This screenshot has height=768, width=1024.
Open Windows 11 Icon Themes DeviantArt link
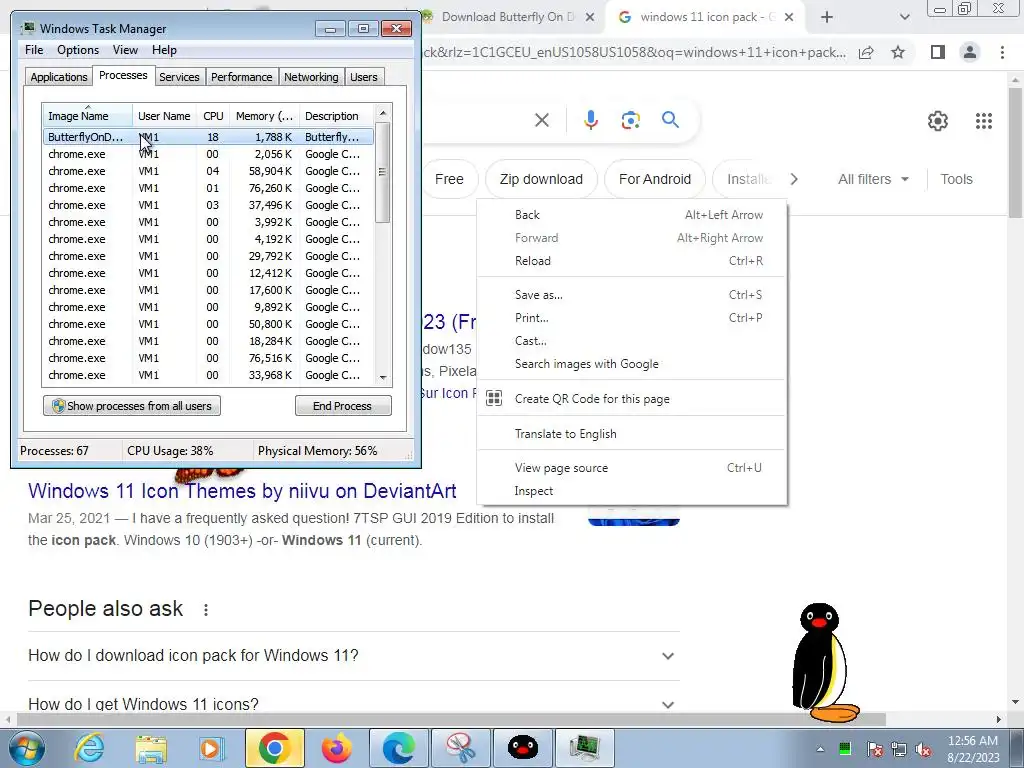pos(242,490)
